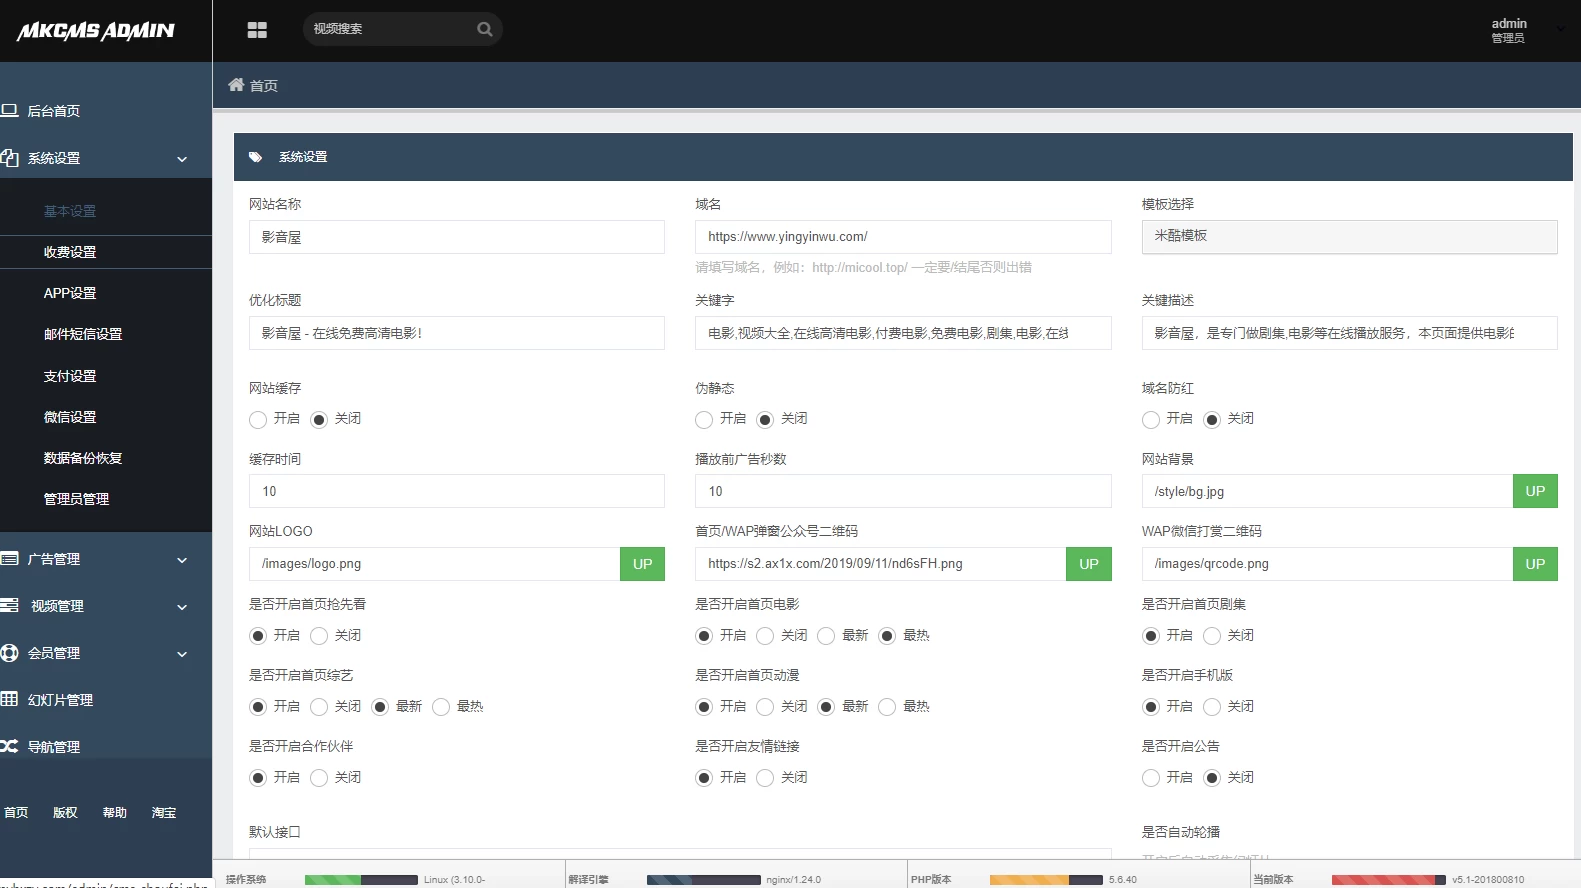Click the tag icon beside 系统设置 header
1581x888 pixels.
pos(256,157)
